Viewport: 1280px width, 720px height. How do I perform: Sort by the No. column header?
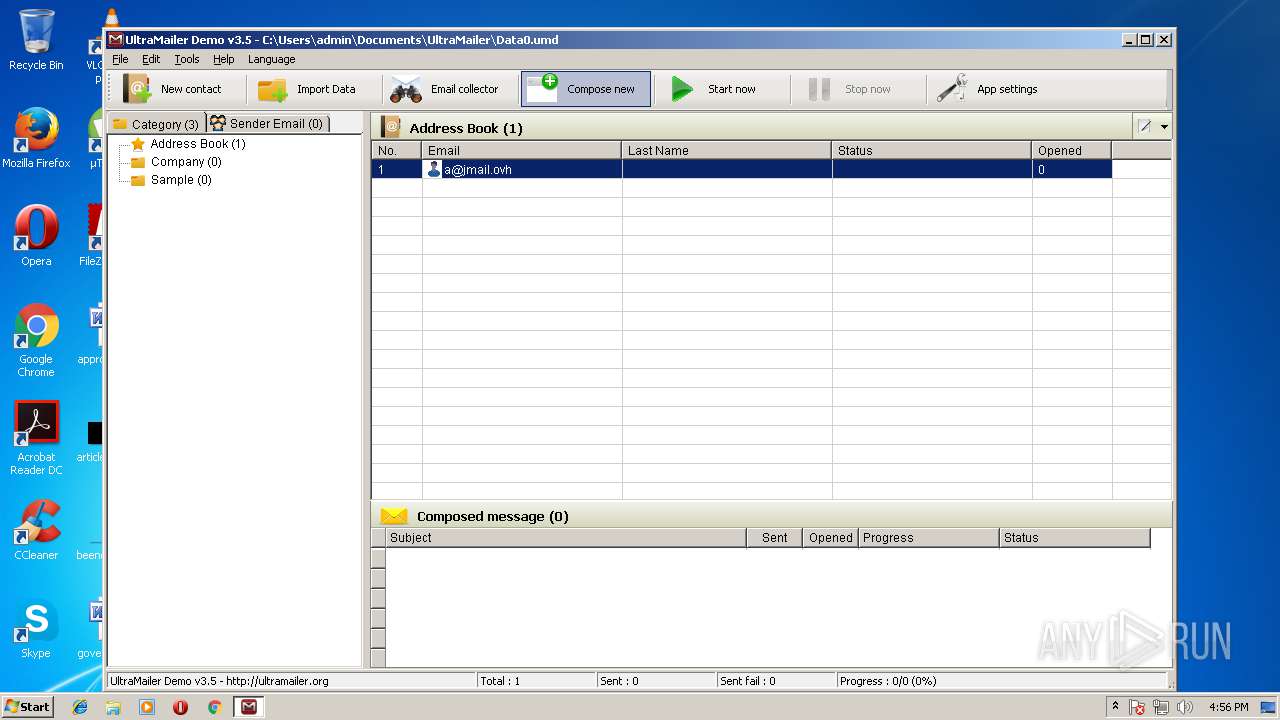coord(397,150)
